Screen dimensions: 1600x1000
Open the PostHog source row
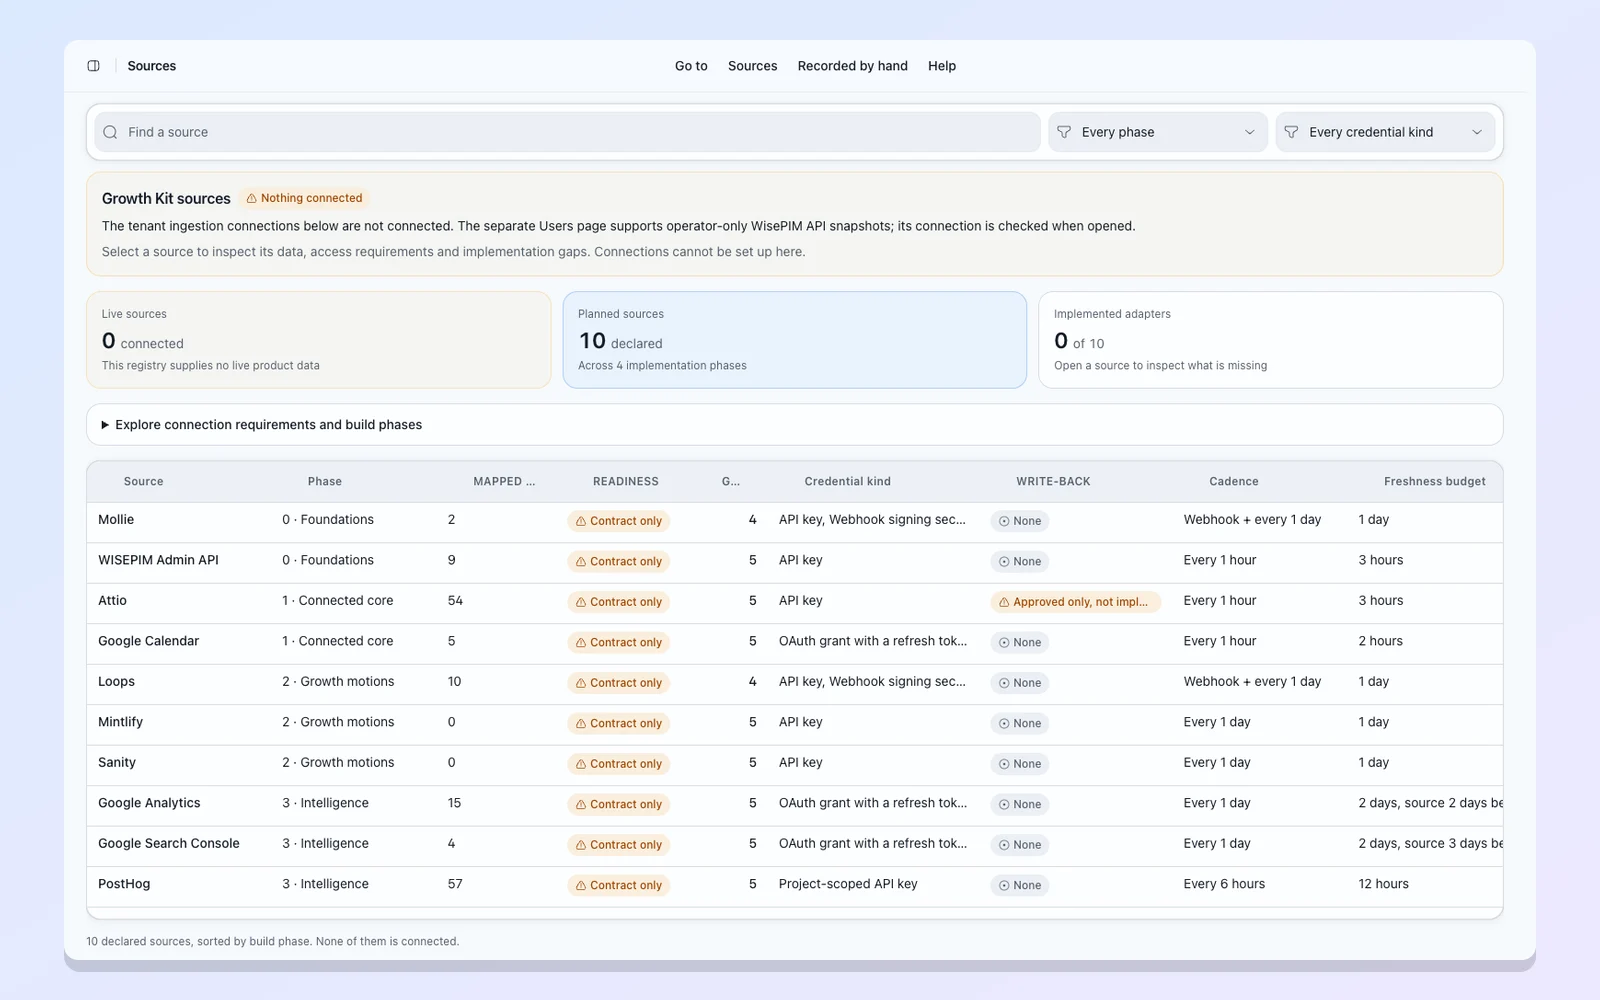pos(794,885)
